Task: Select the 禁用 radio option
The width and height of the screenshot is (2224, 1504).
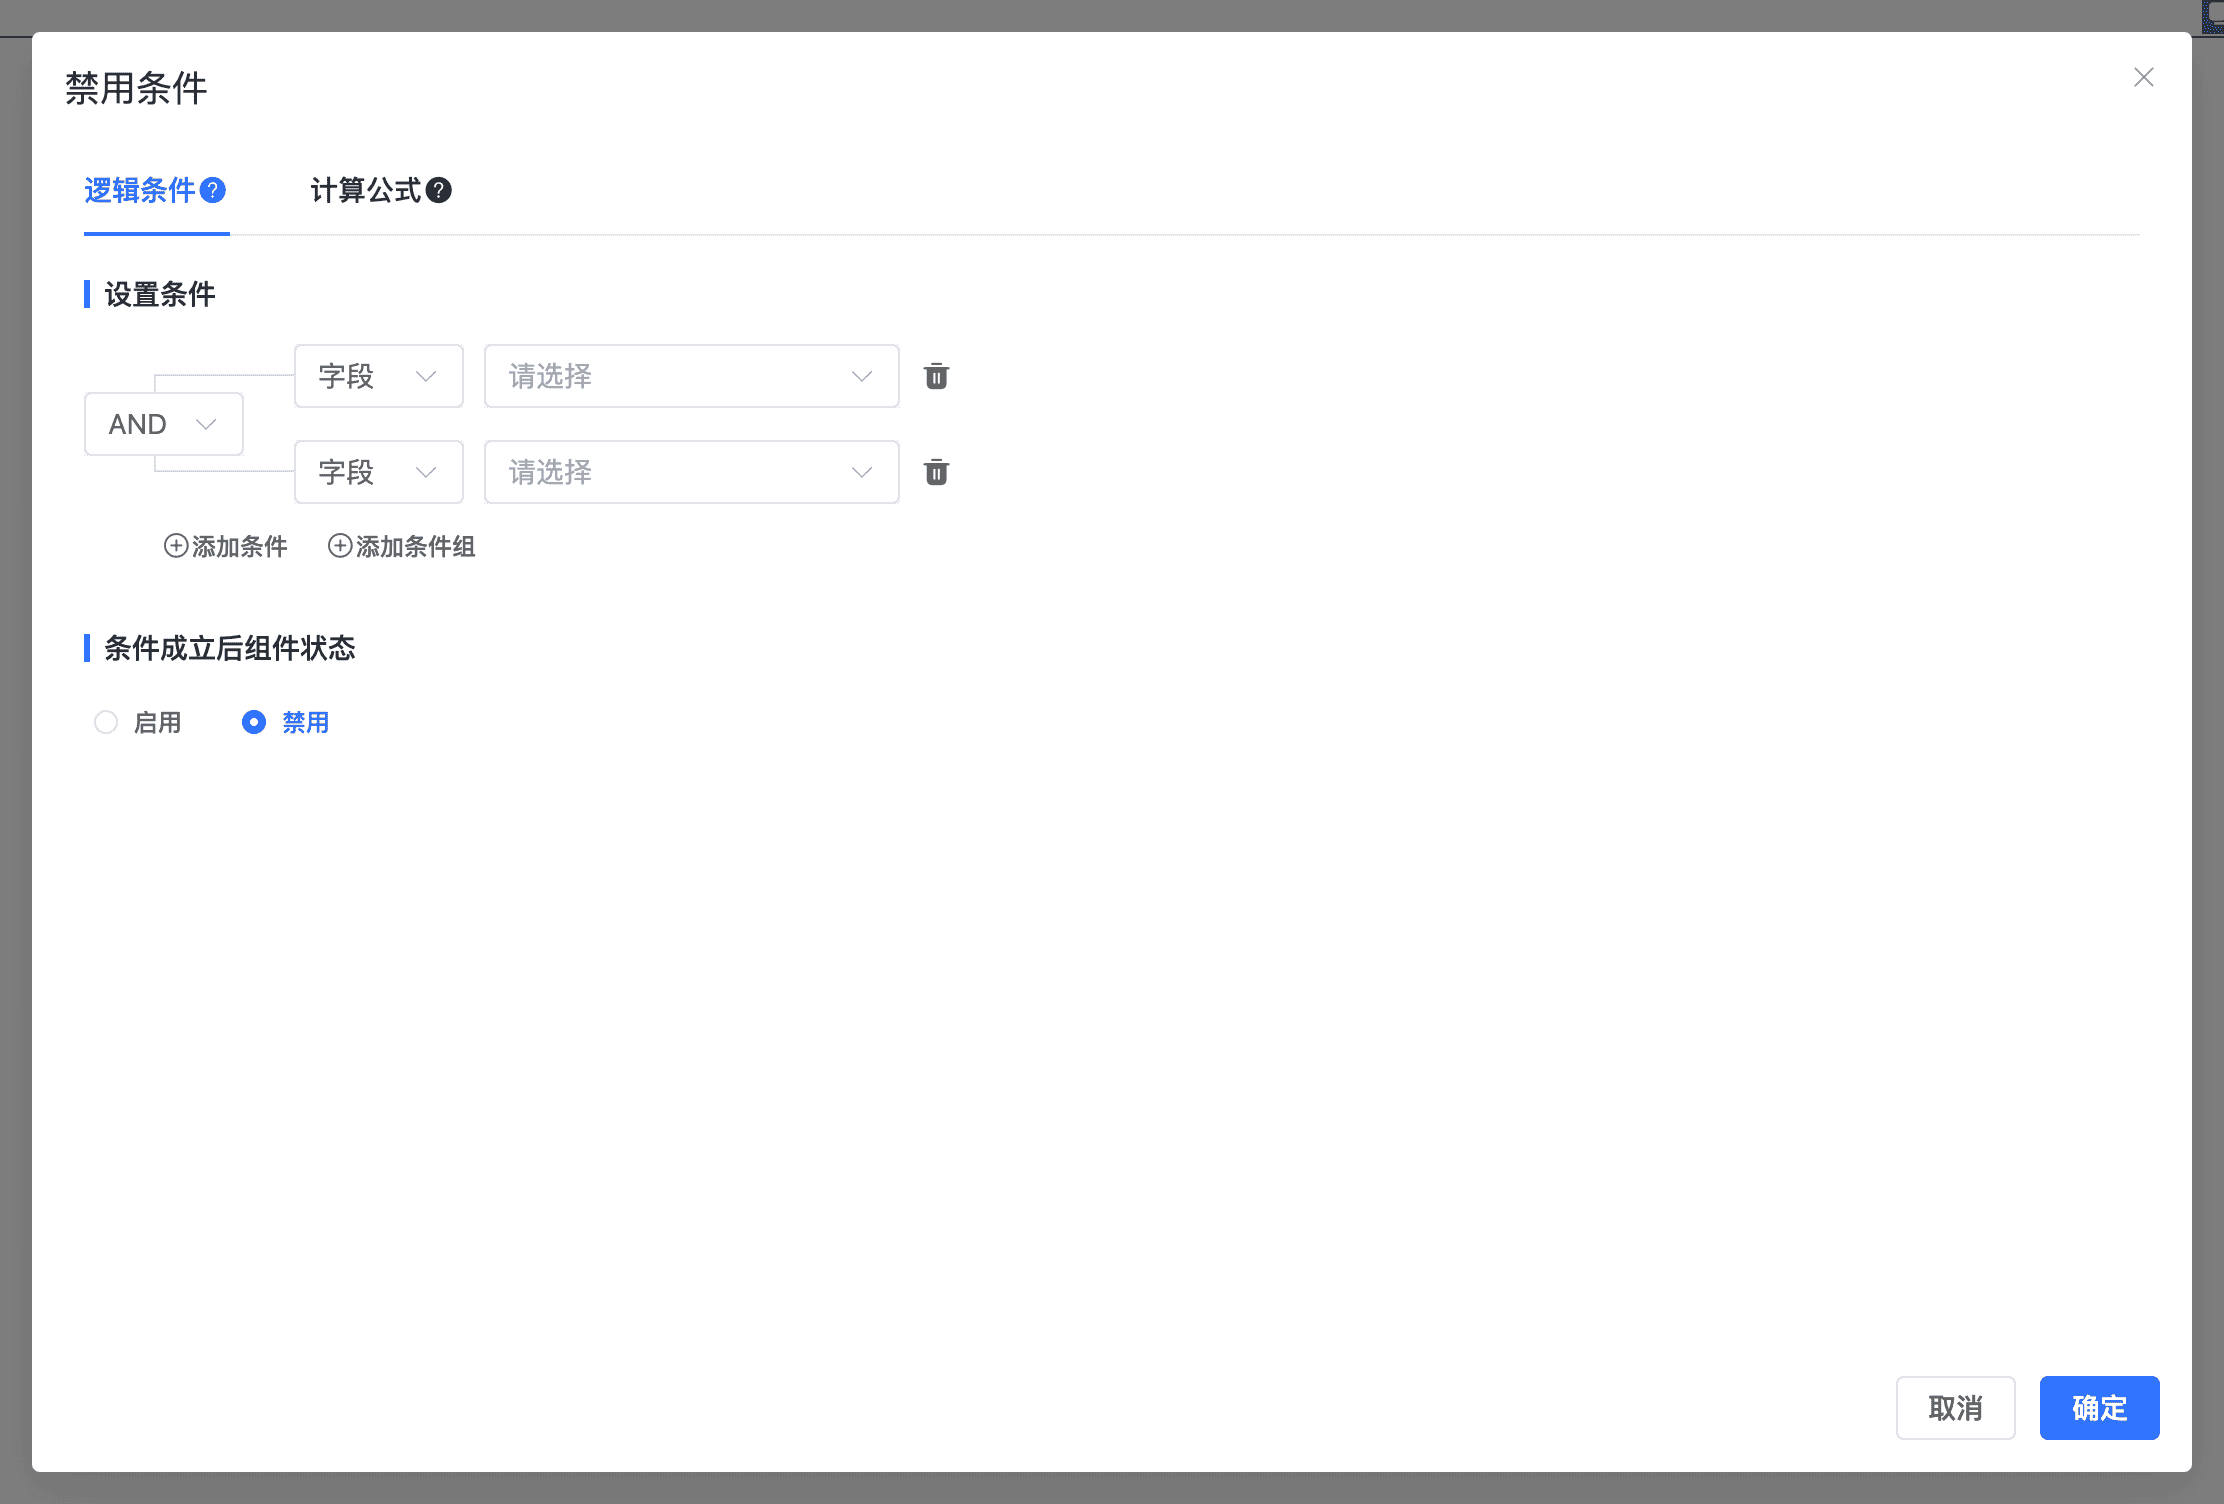Action: pyautogui.click(x=254, y=722)
